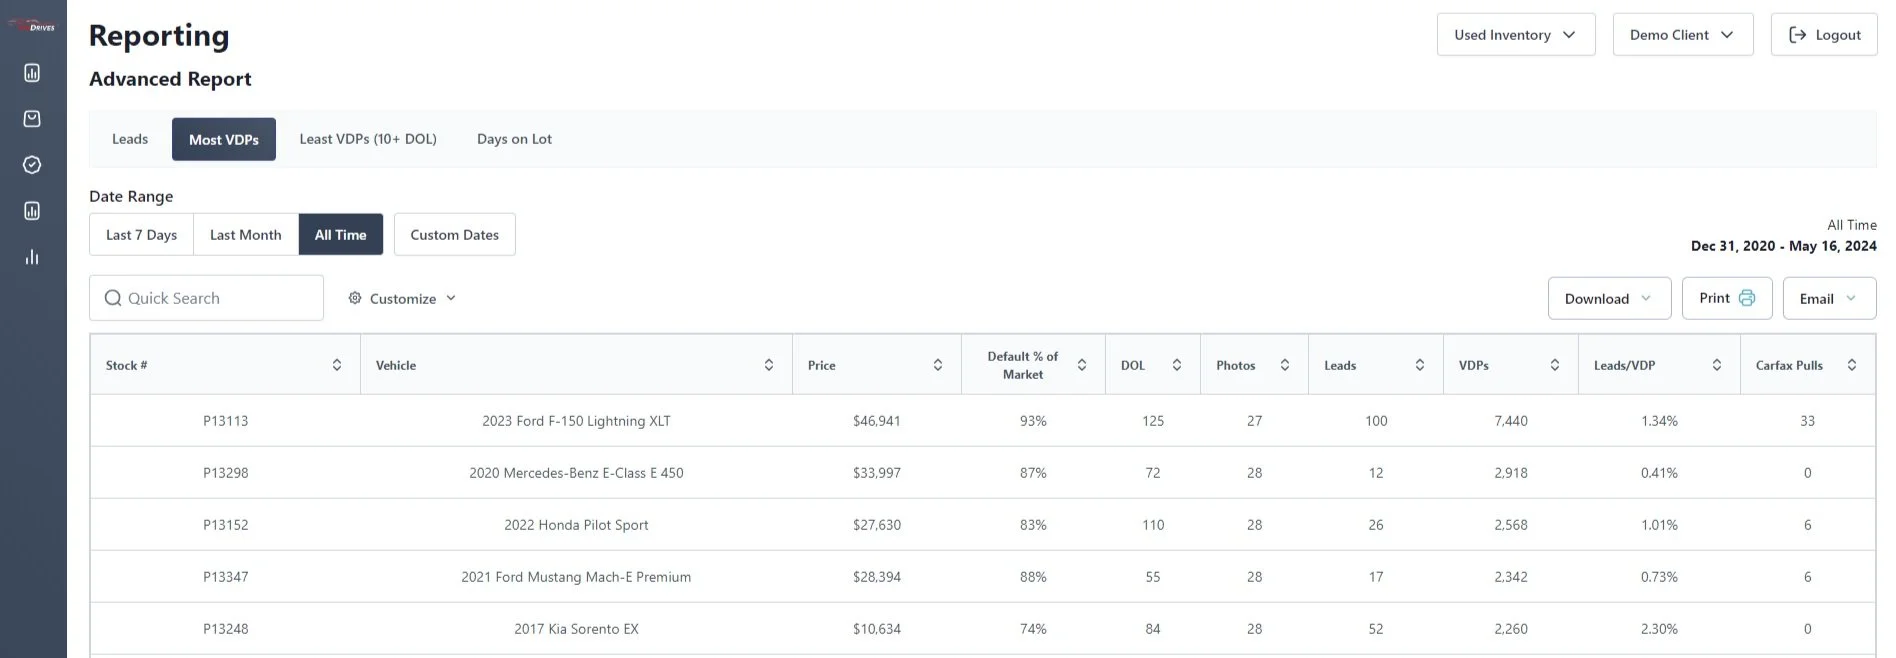Open the sidebar checkmark circle icon
The image size is (1896, 658).
click(x=32, y=165)
